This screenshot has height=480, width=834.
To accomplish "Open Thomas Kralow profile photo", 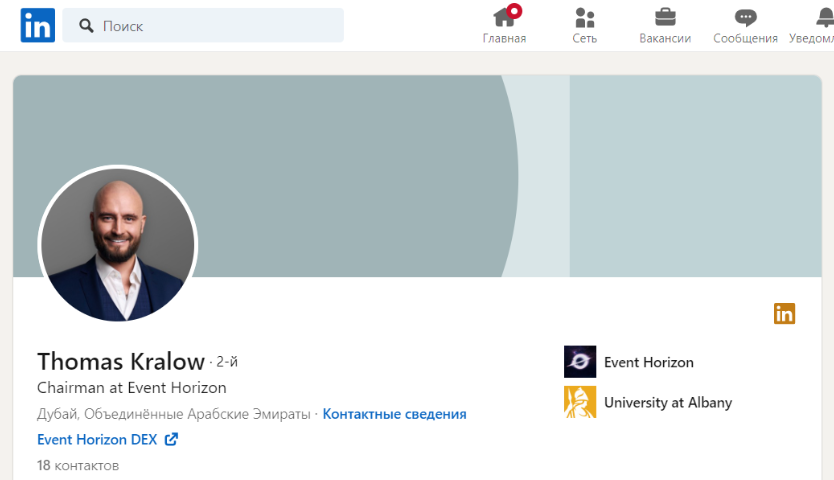I will coord(118,244).
